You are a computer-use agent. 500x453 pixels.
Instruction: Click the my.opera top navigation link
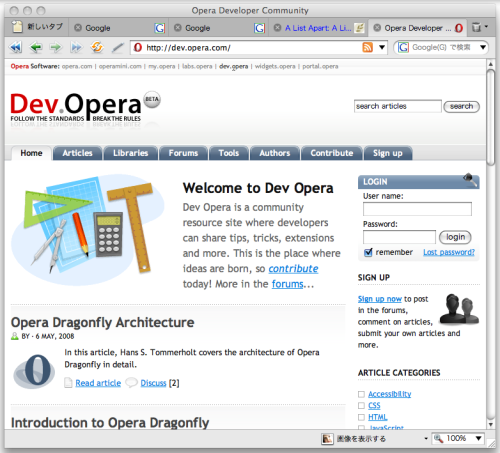point(162,66)
